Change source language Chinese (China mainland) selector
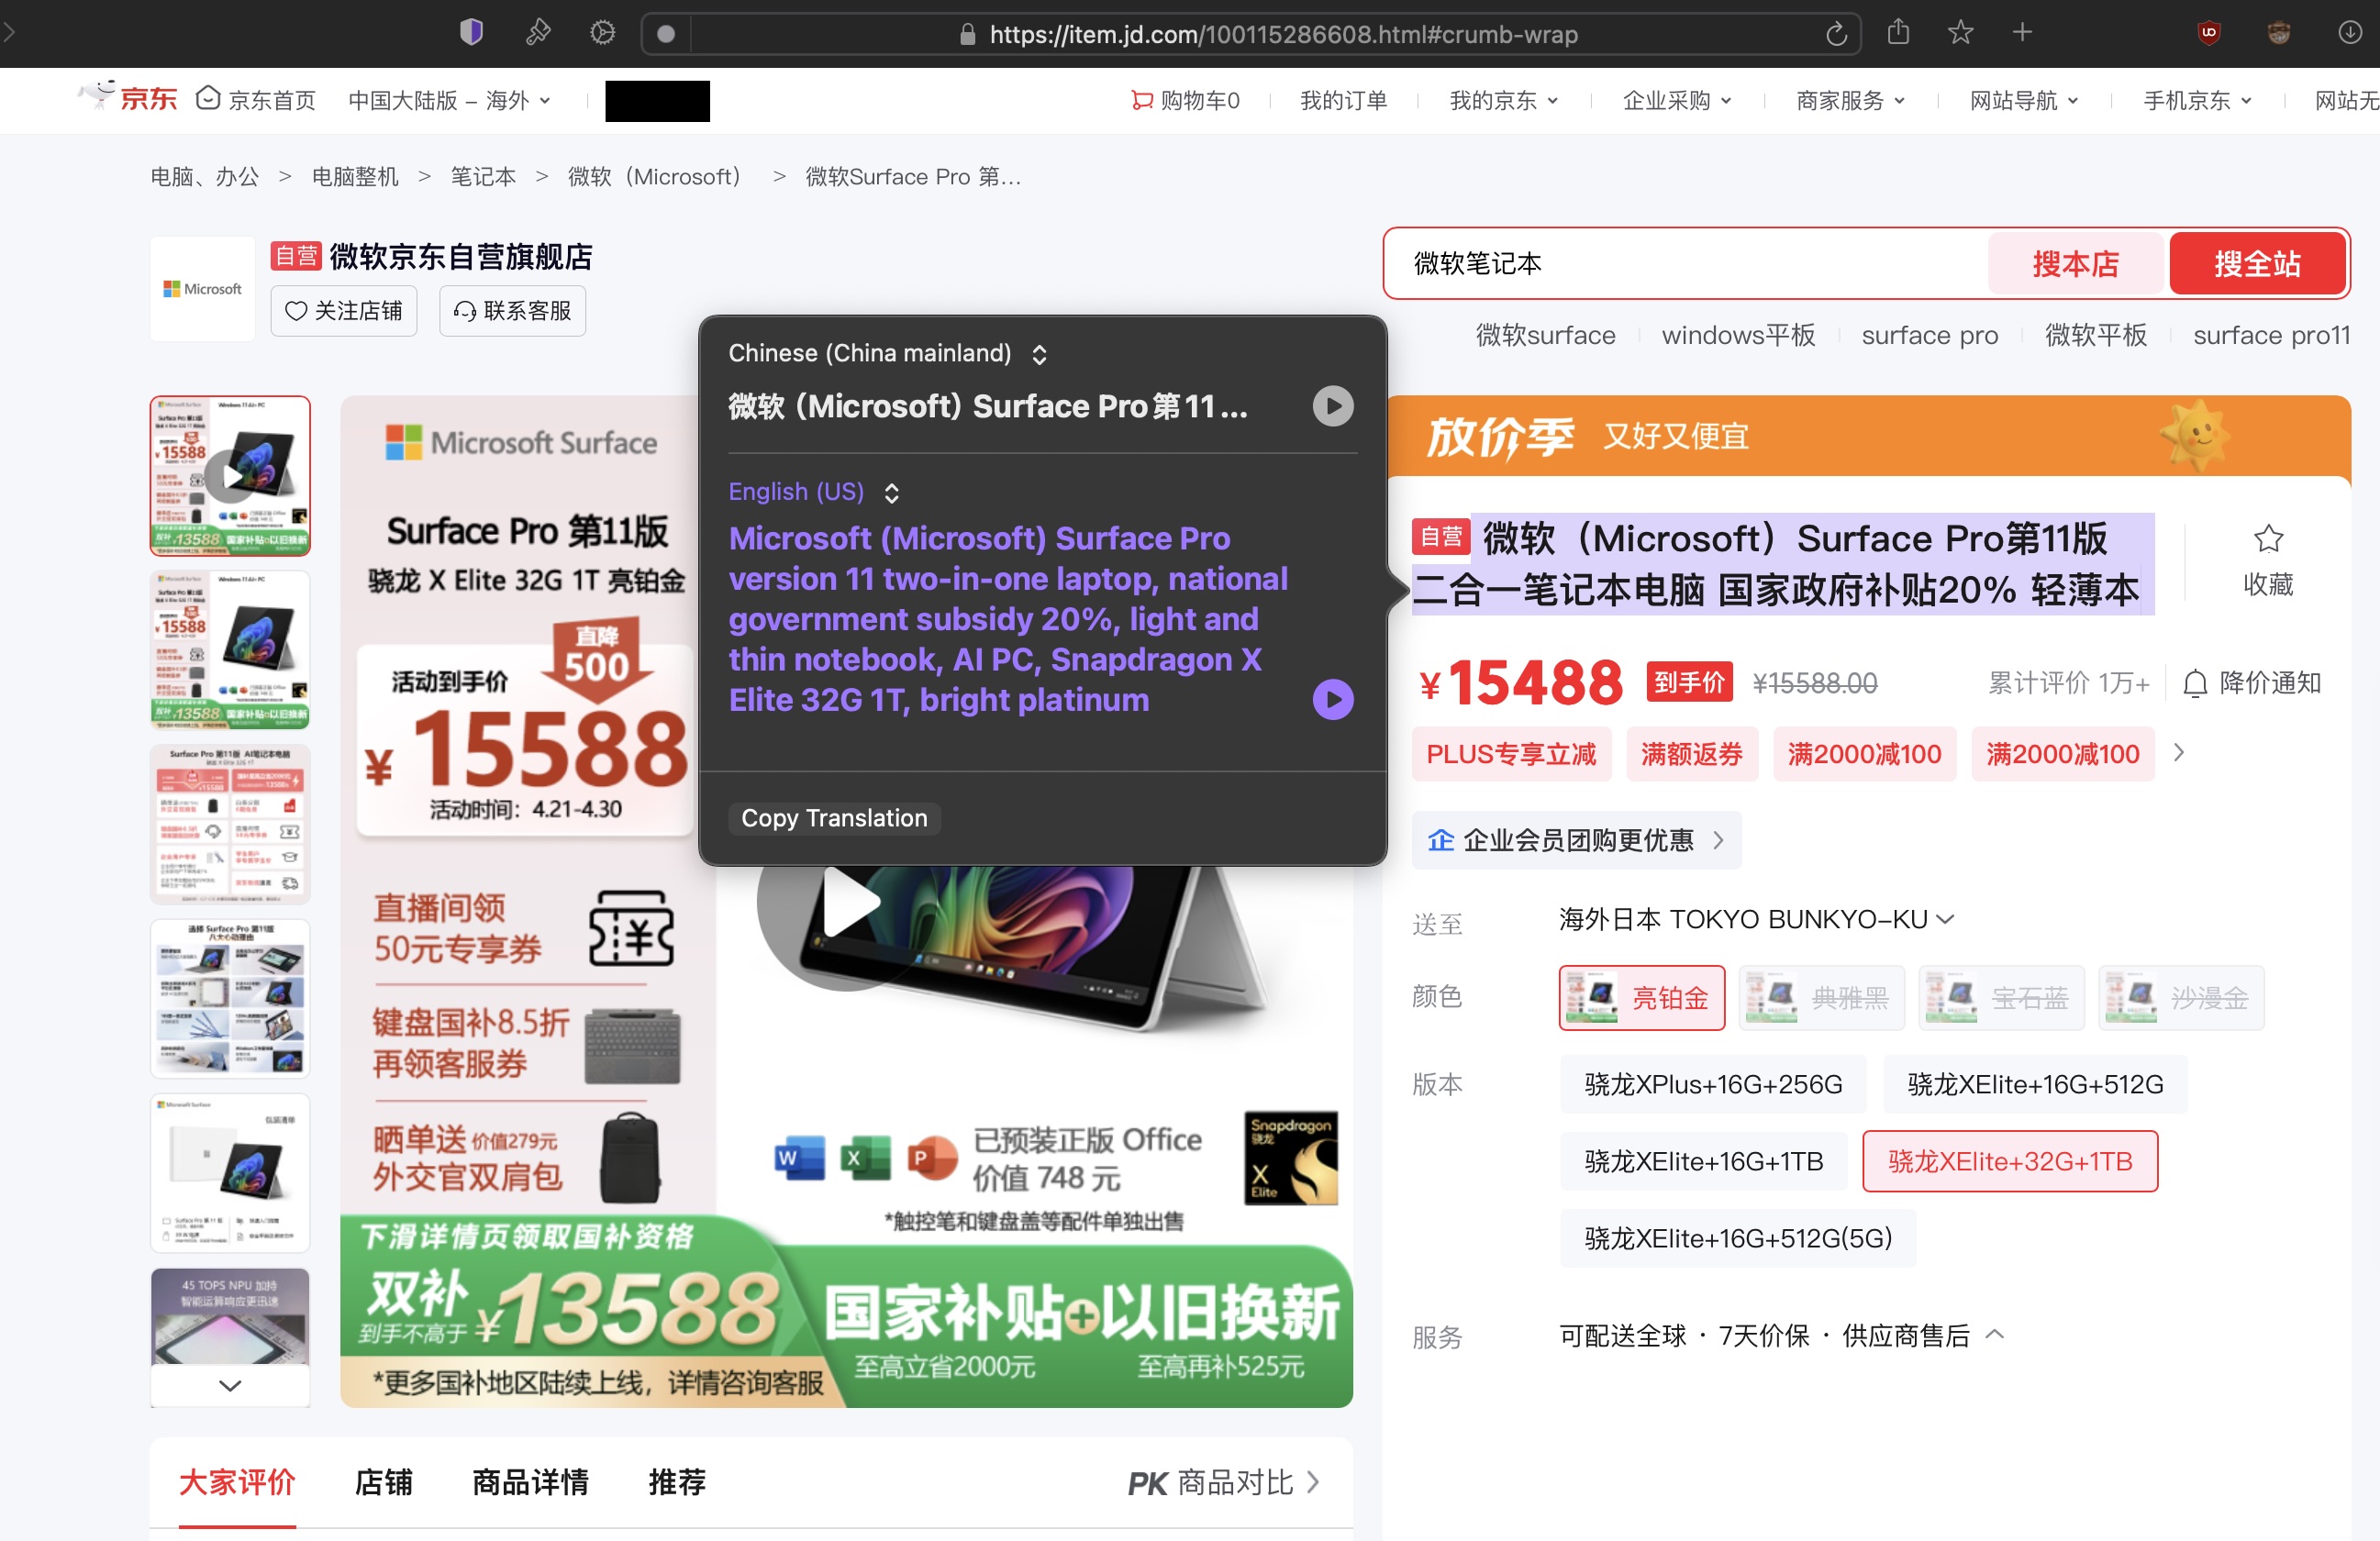2380x1541 pixels. pos(888,353)
